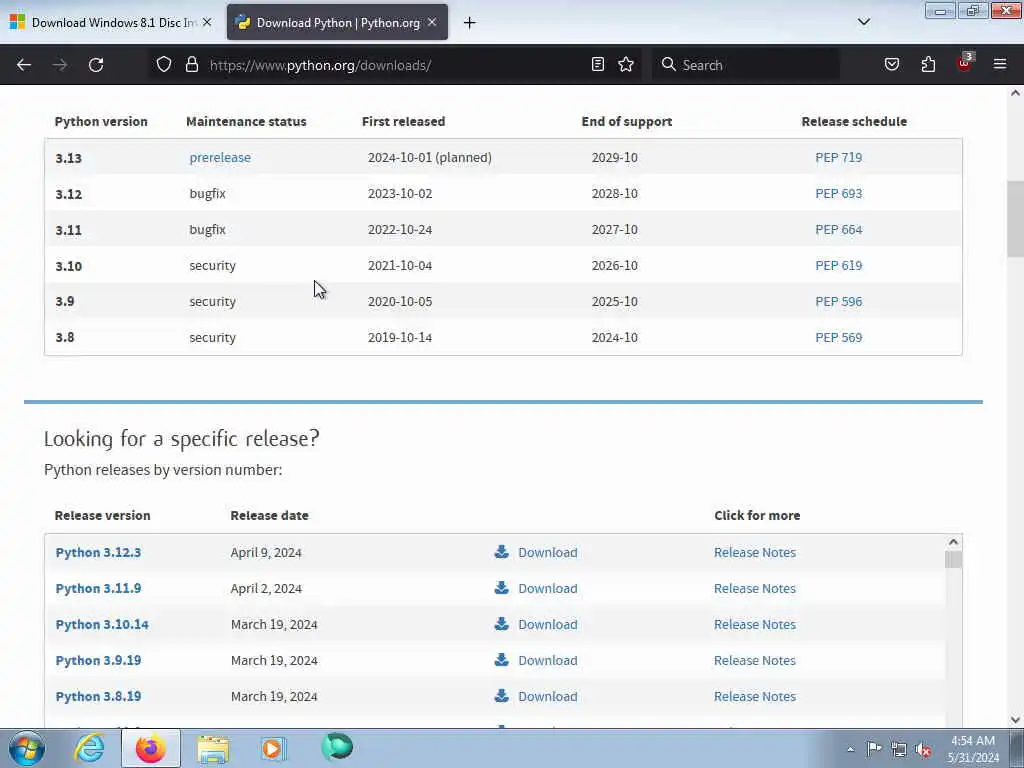Click Download text for Python 3.10.14
1024x768 pixels.
coord(547,624)
